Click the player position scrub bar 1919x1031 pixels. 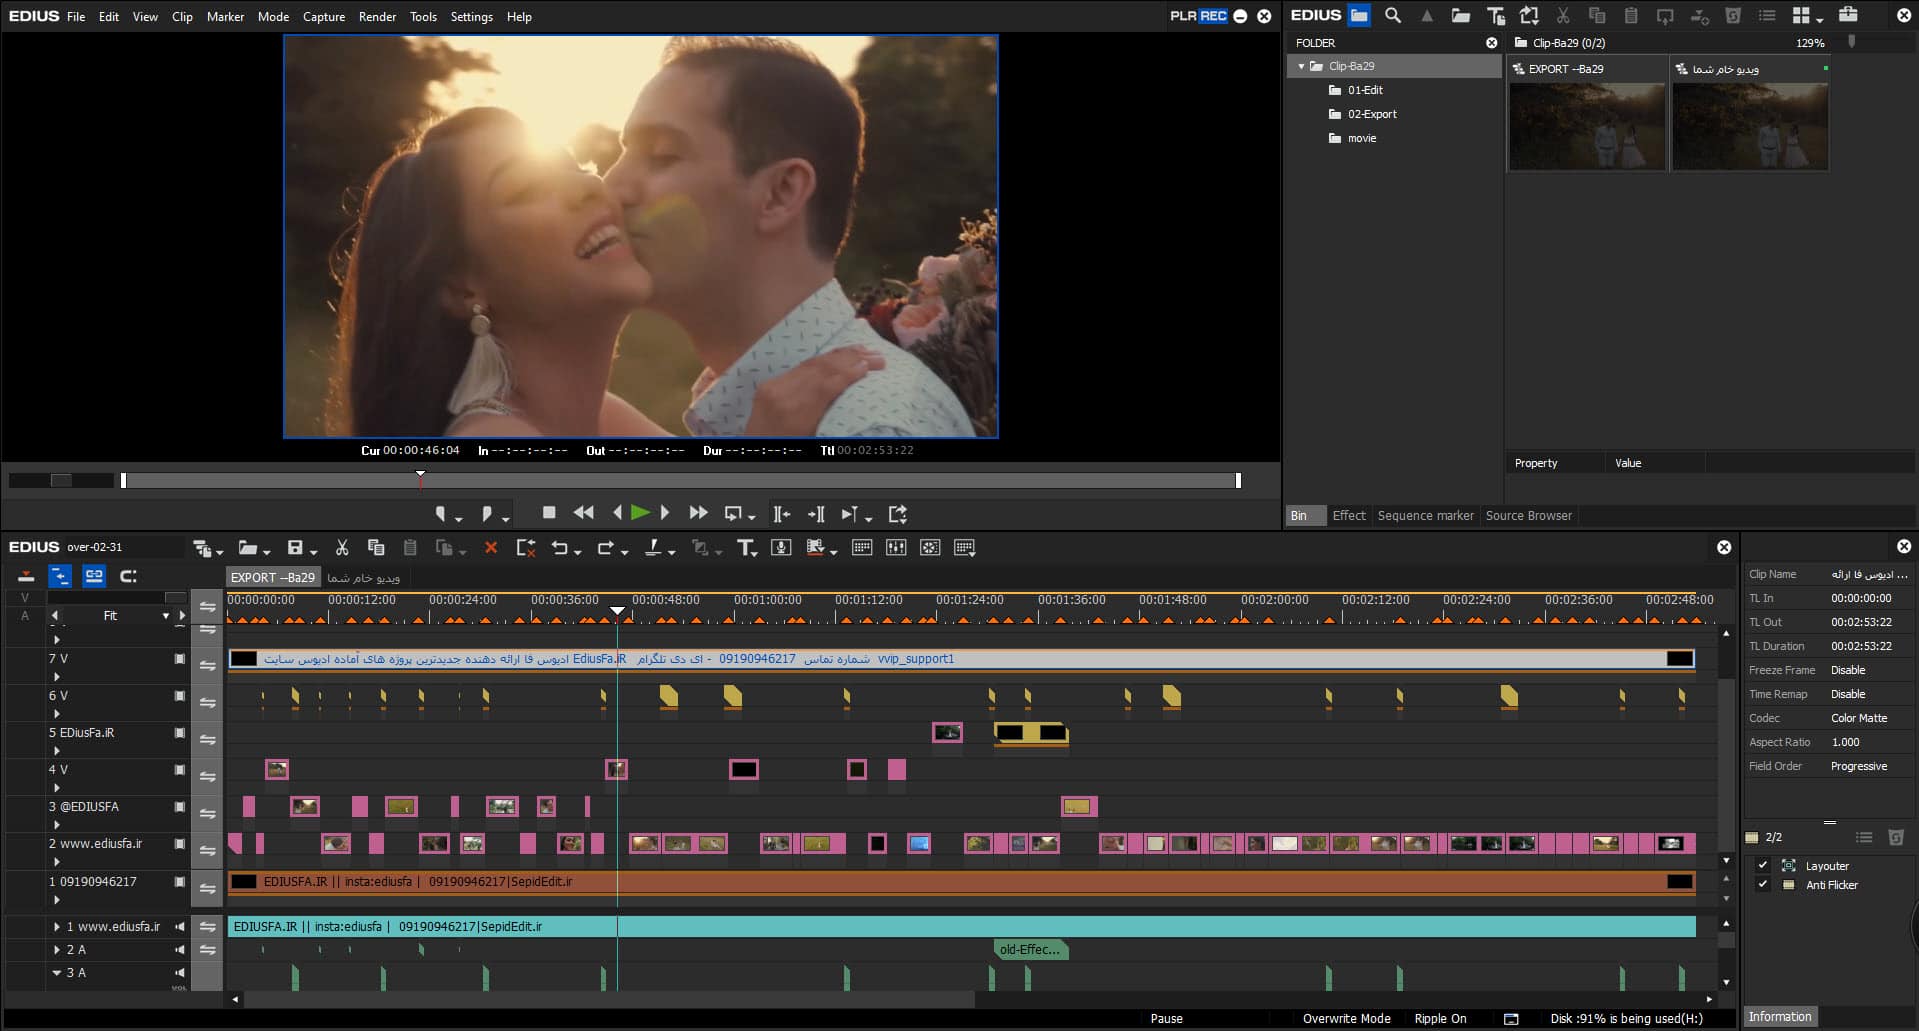(680, 481)
